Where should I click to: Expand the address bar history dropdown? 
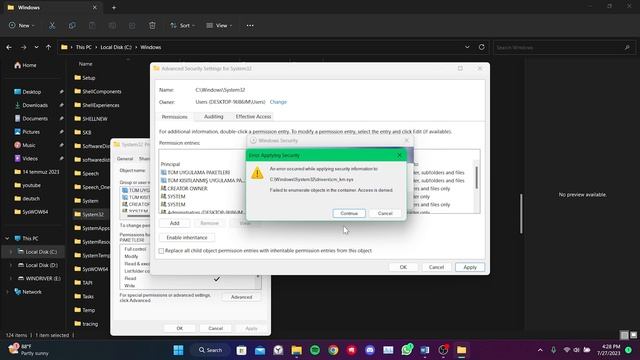coord(467,47)
